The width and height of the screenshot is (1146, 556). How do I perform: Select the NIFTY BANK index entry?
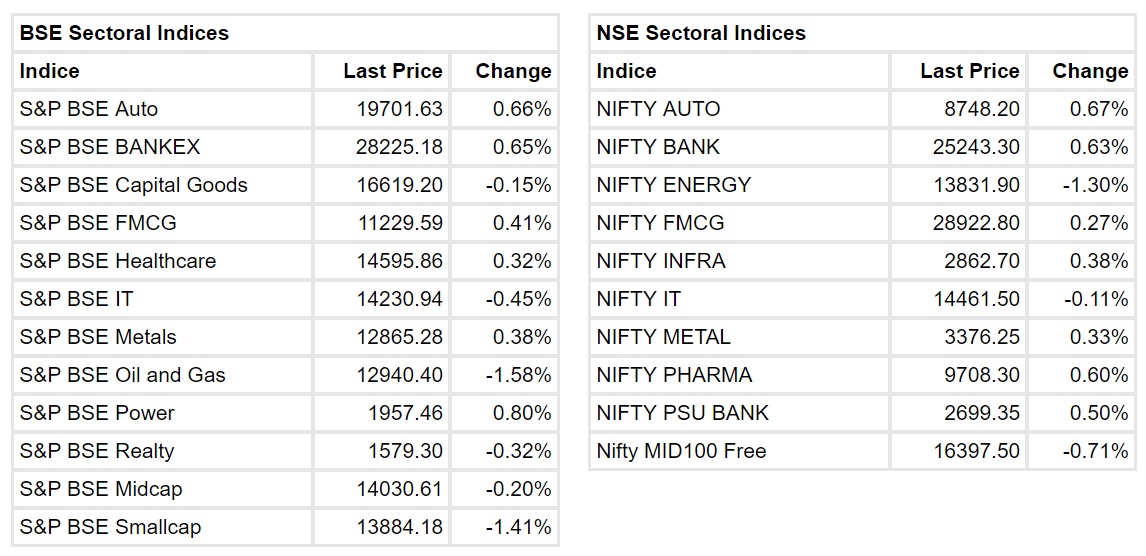coord(658,147)
